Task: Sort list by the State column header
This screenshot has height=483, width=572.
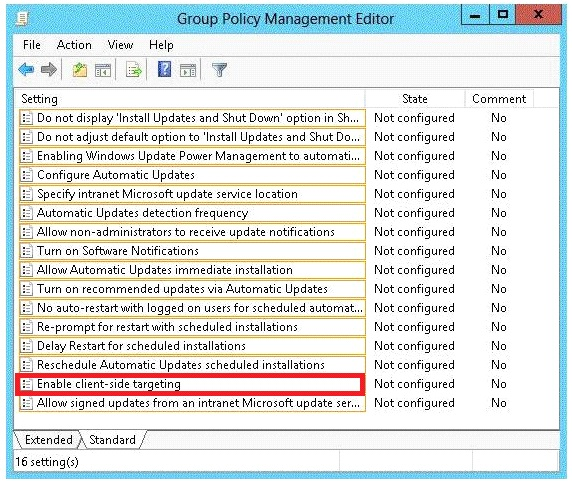Action: pyautogui.click(x=415, y=99)
